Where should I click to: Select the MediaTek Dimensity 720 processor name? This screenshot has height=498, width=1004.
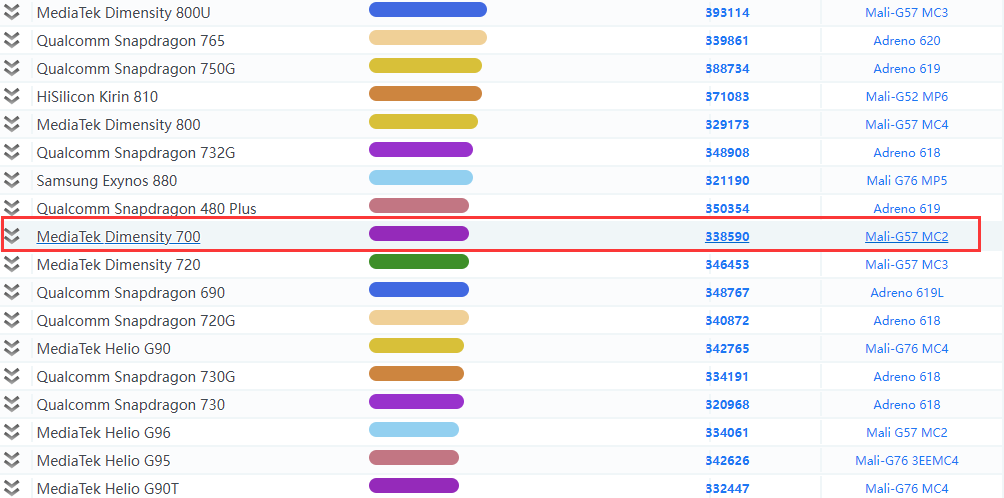point(118,265)
